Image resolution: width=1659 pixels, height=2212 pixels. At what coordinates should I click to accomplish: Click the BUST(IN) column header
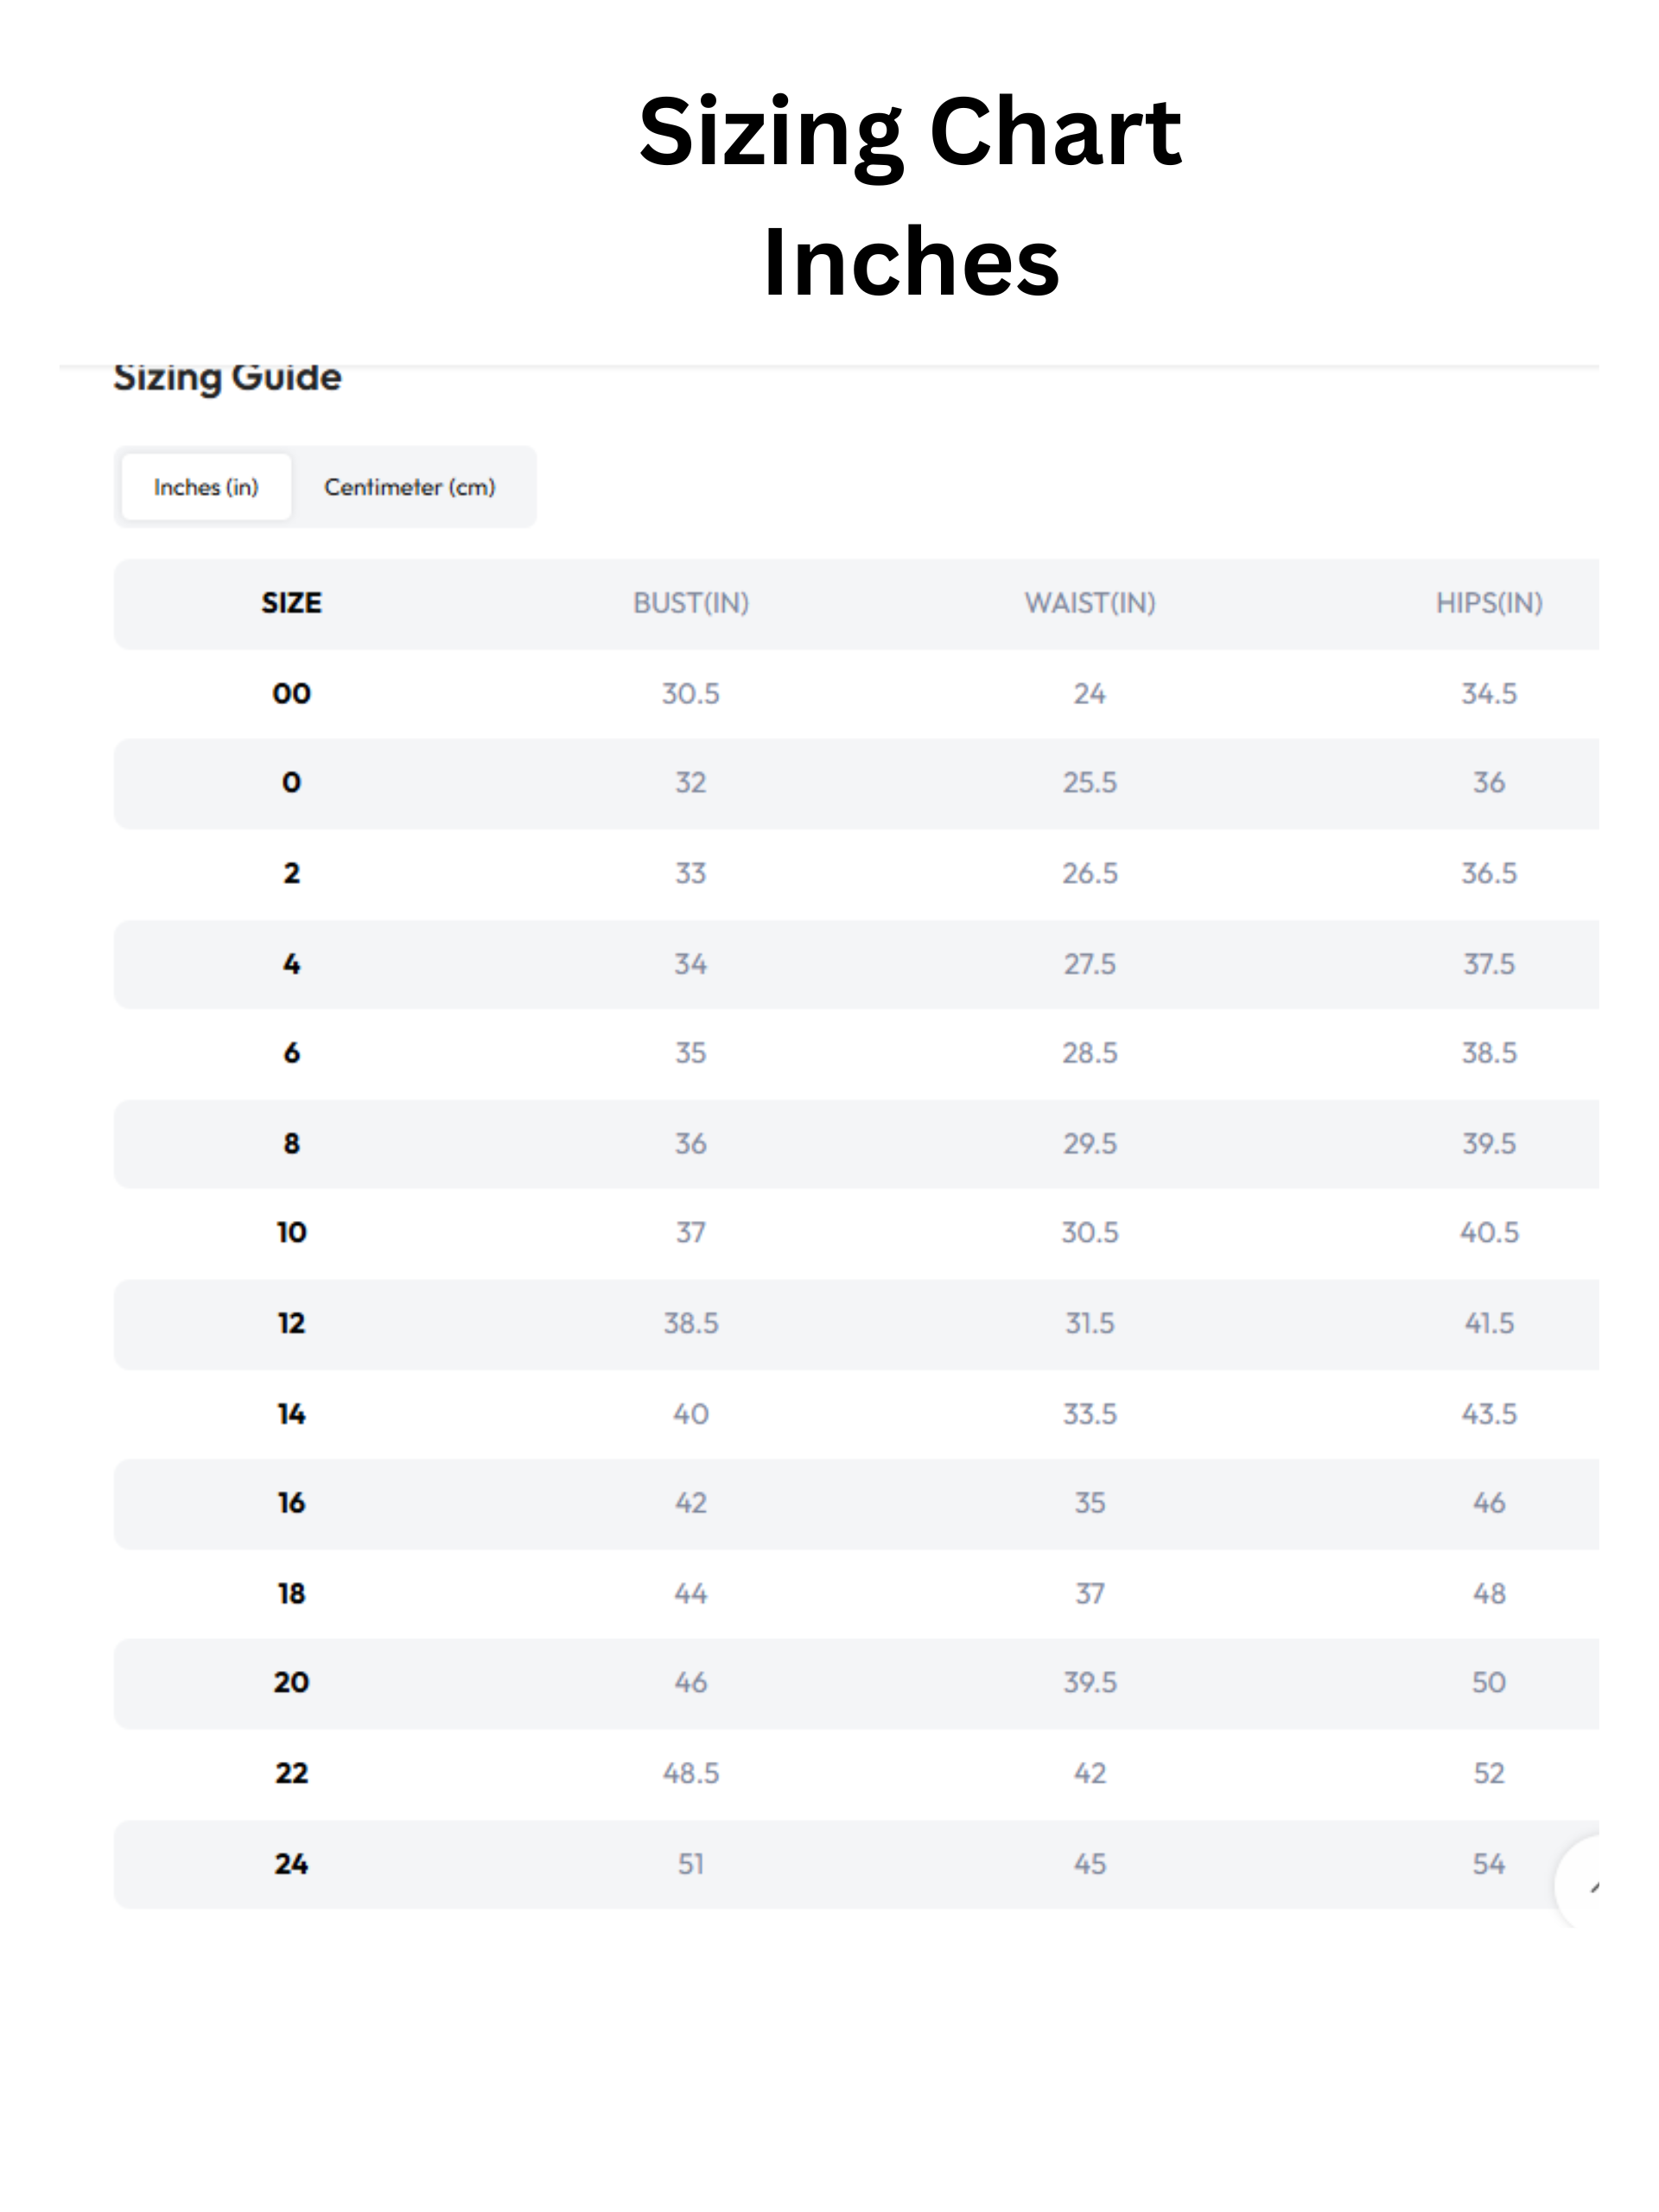(x=690, y=603)
